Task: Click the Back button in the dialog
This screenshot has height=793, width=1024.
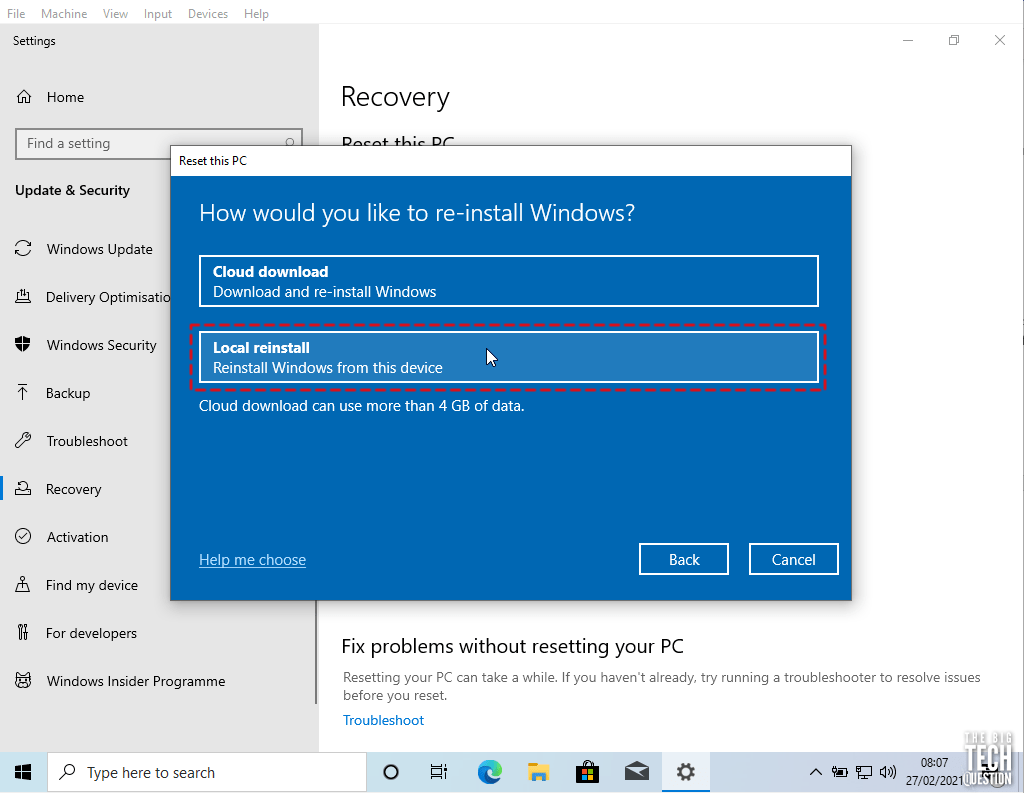Action: tap(683, 558)
